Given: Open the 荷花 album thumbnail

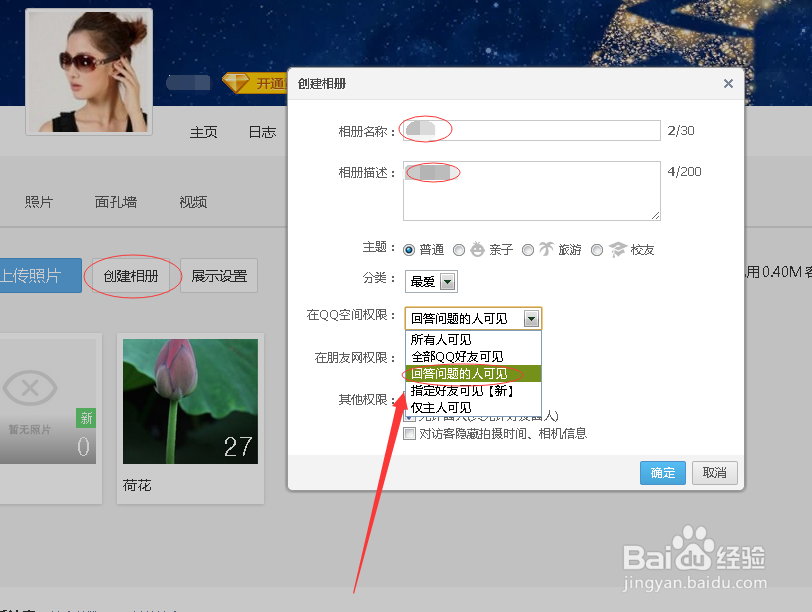Looking at the screenshot, I should click(x=190, y=401).
